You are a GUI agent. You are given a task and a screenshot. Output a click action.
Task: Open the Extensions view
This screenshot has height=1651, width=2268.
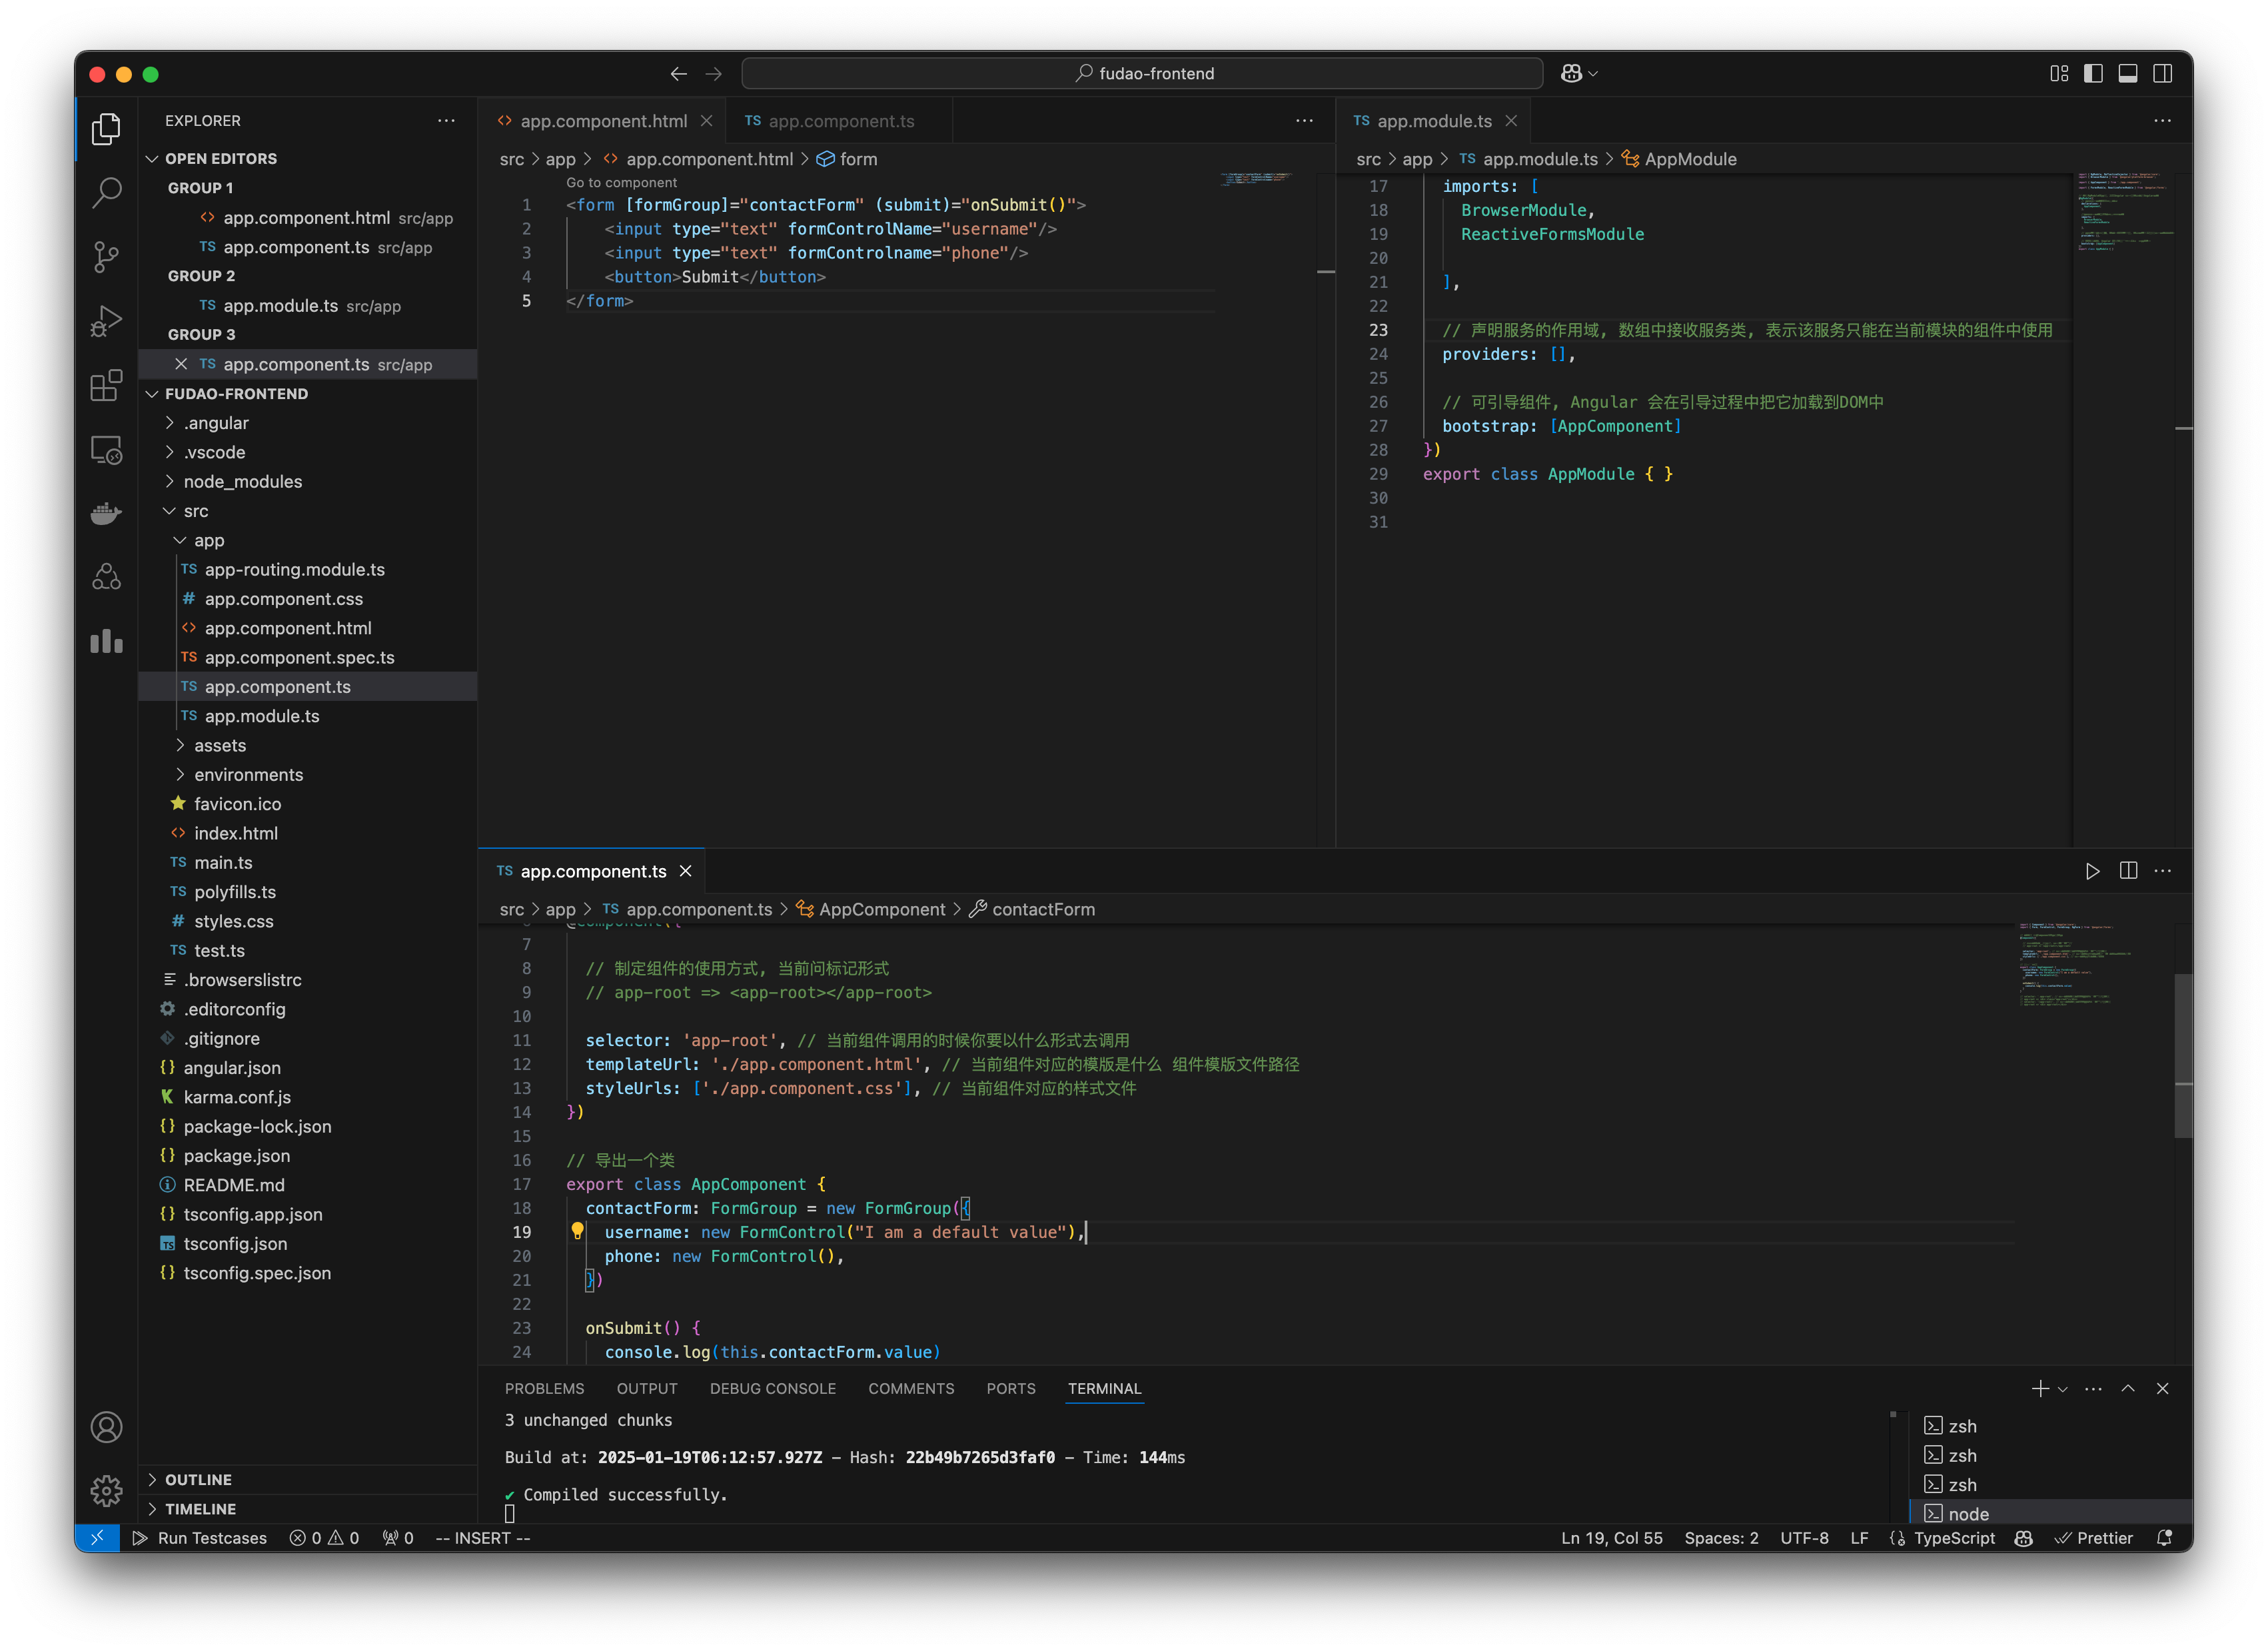pos(106,386)
